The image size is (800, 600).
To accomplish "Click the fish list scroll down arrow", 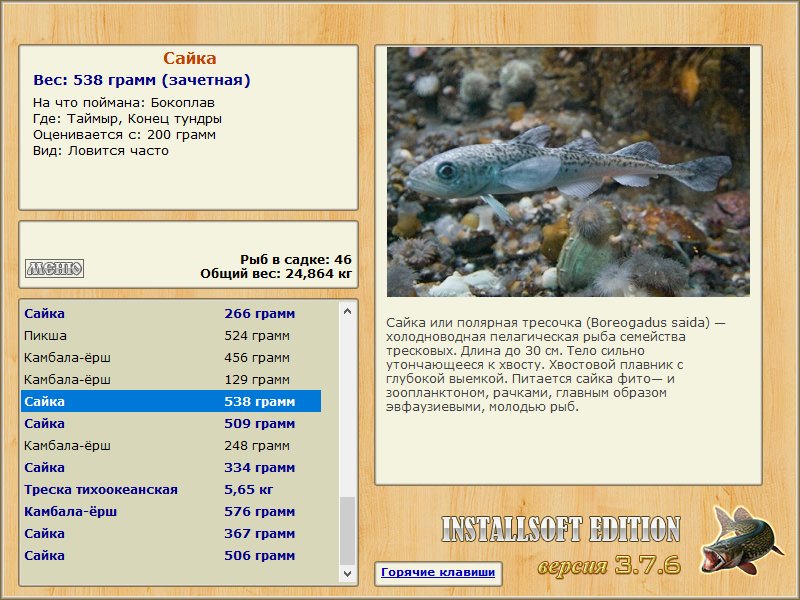I will (347, 573).
